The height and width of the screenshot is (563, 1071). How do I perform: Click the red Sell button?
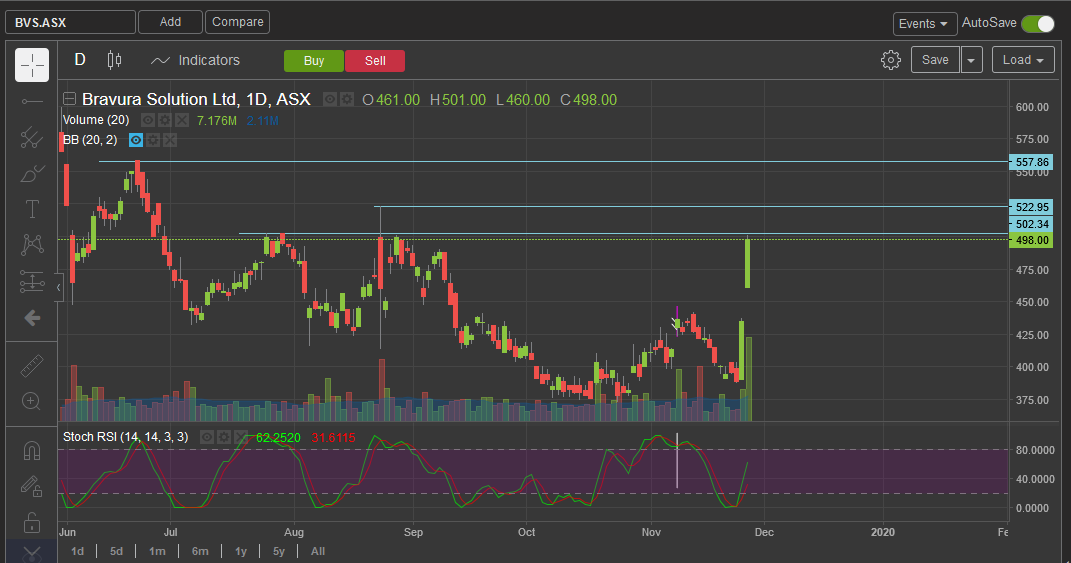375,61
